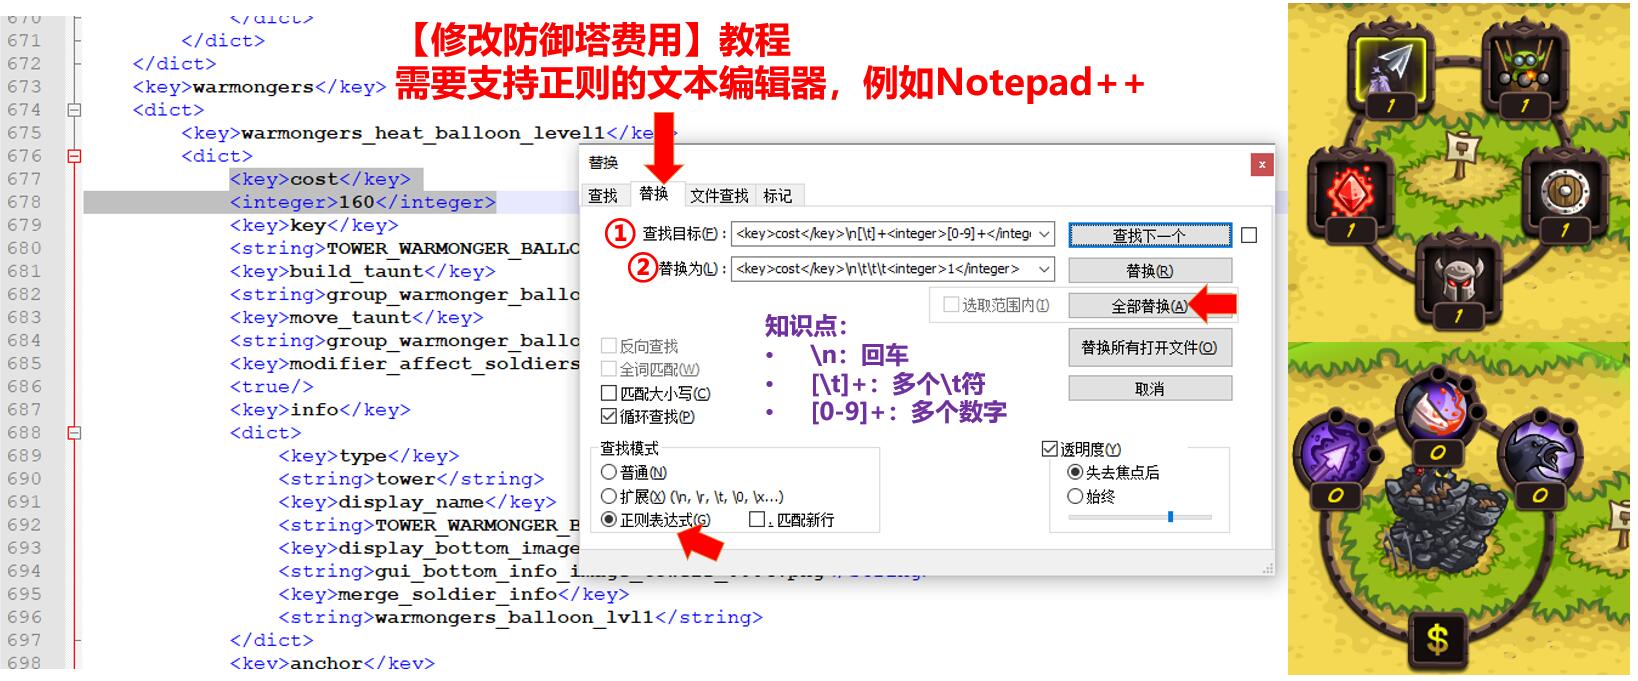This screenshot has width=1638, height=681.
Task: Toggle the 选取范围内(I) checkbox
Action: point(952,305)
